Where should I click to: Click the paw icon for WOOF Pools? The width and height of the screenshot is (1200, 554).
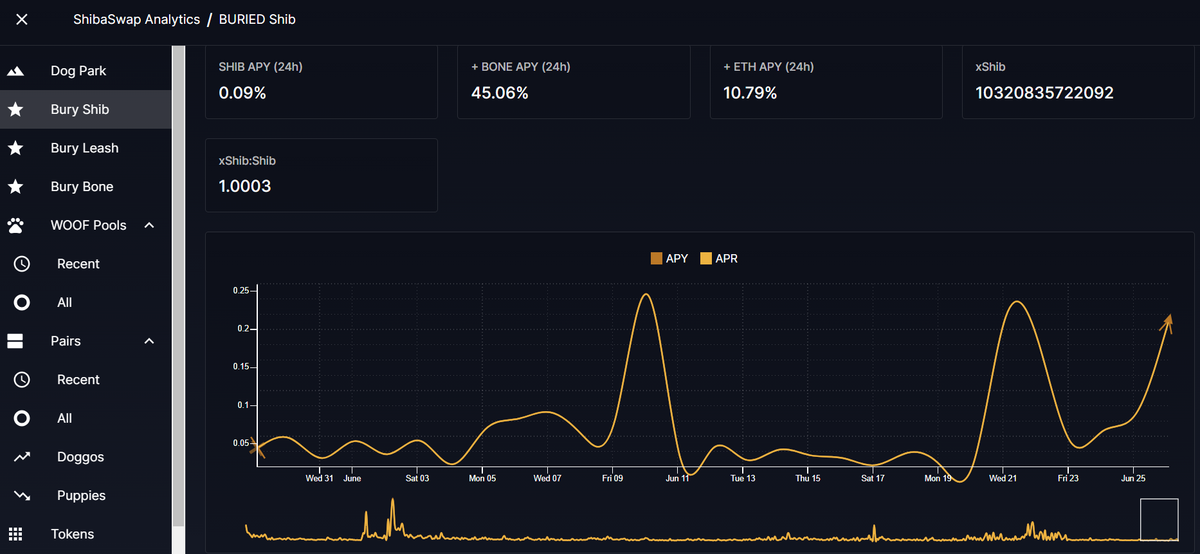click(15, 225)
